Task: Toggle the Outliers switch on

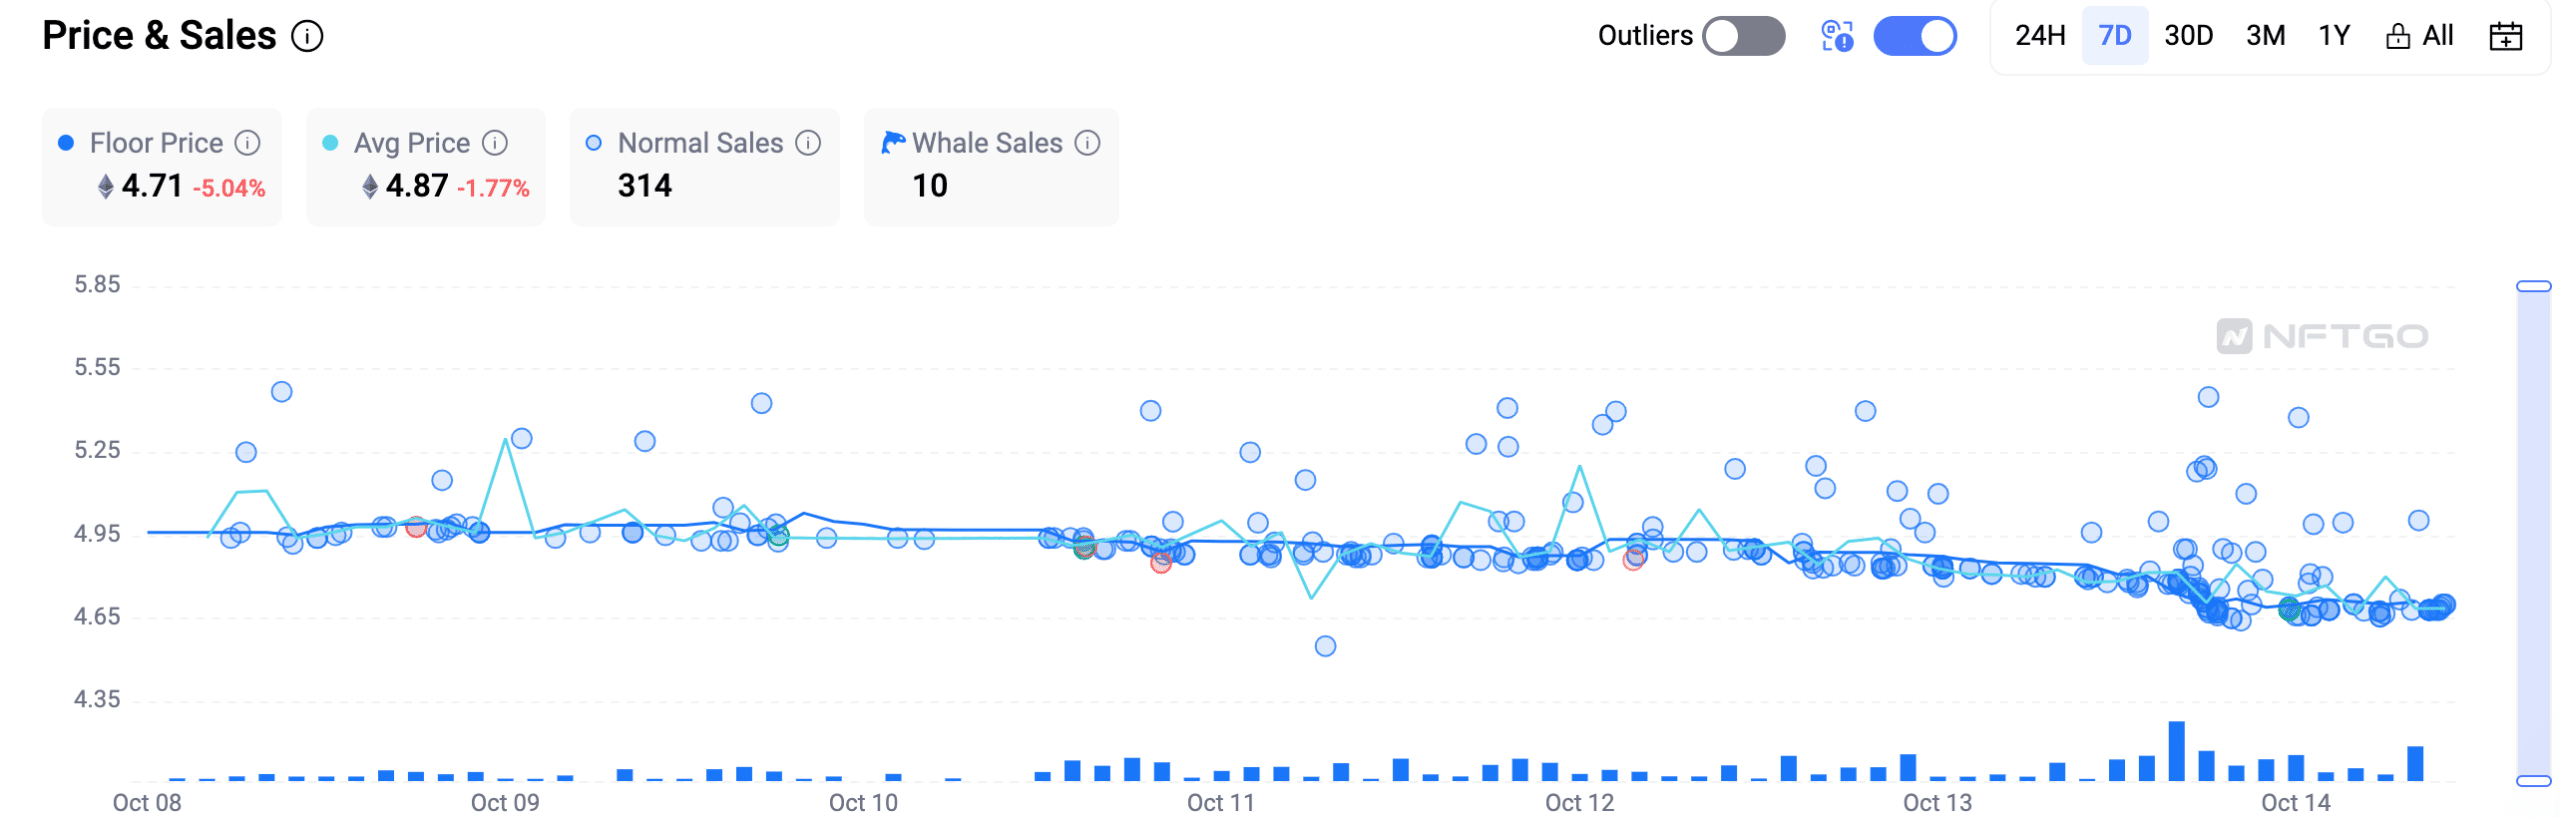Action: 1743,36
